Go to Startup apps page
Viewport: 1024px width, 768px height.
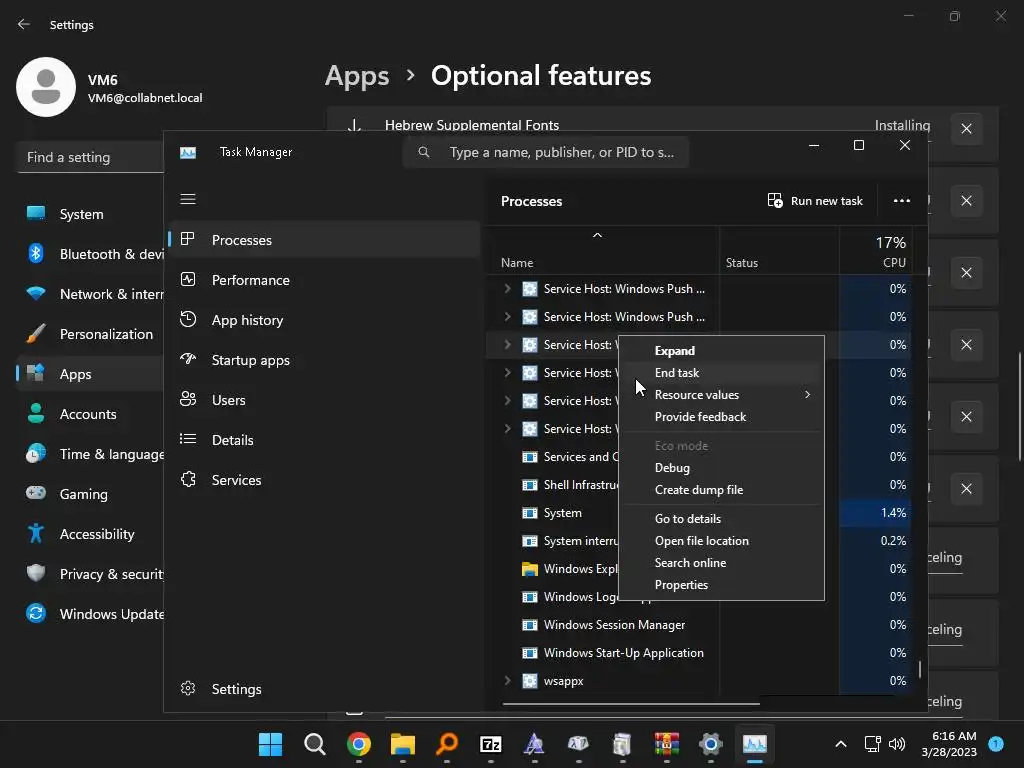coord(325,360)
